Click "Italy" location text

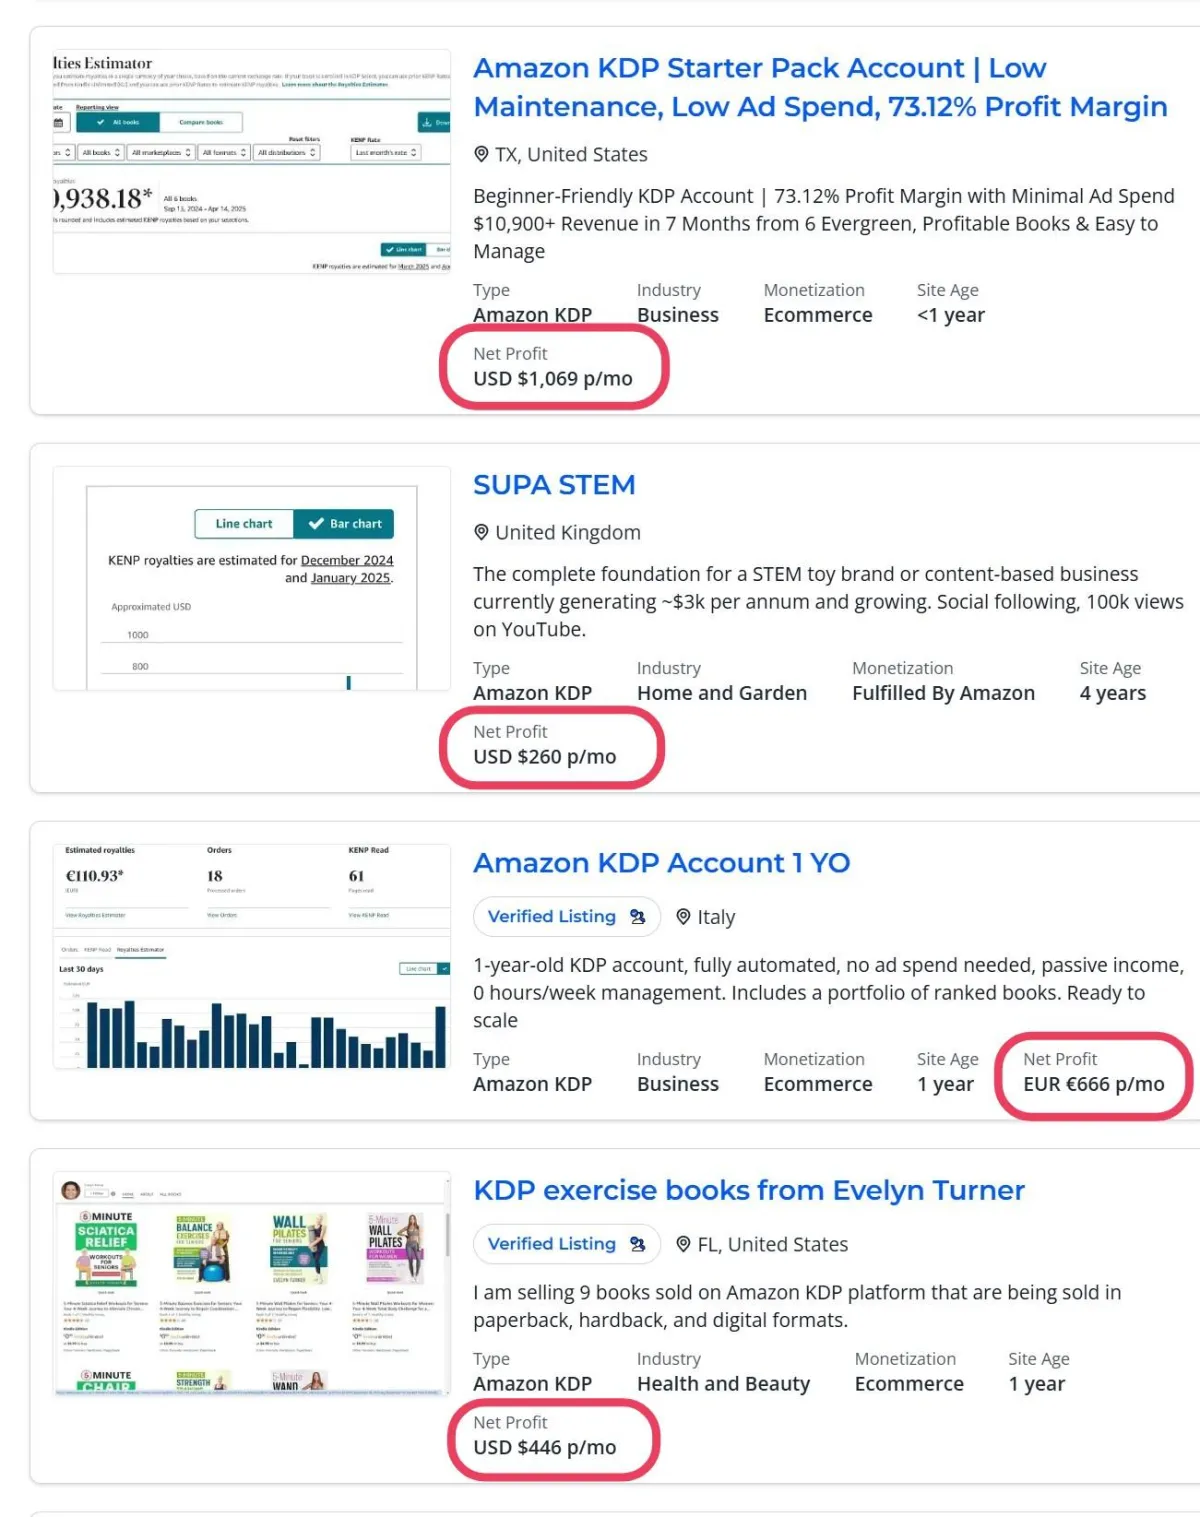(716, 917)
